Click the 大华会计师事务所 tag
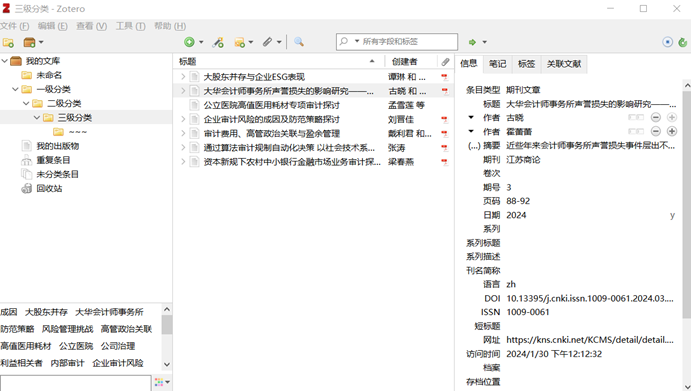 (109, 312)
